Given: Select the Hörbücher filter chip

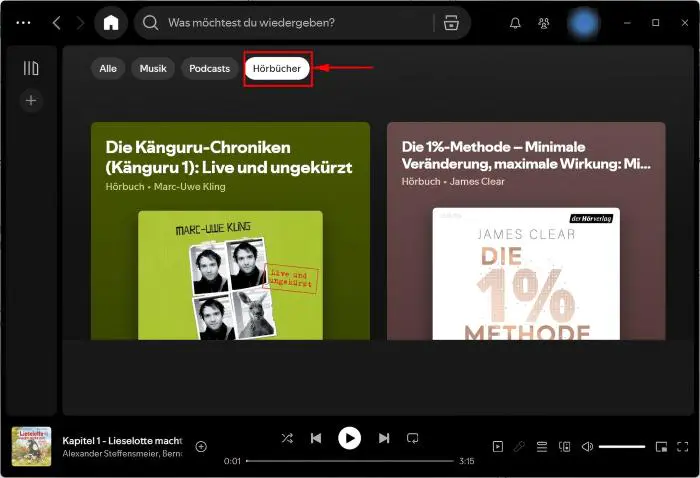Looking at the screenshot, I should [277, 68].
